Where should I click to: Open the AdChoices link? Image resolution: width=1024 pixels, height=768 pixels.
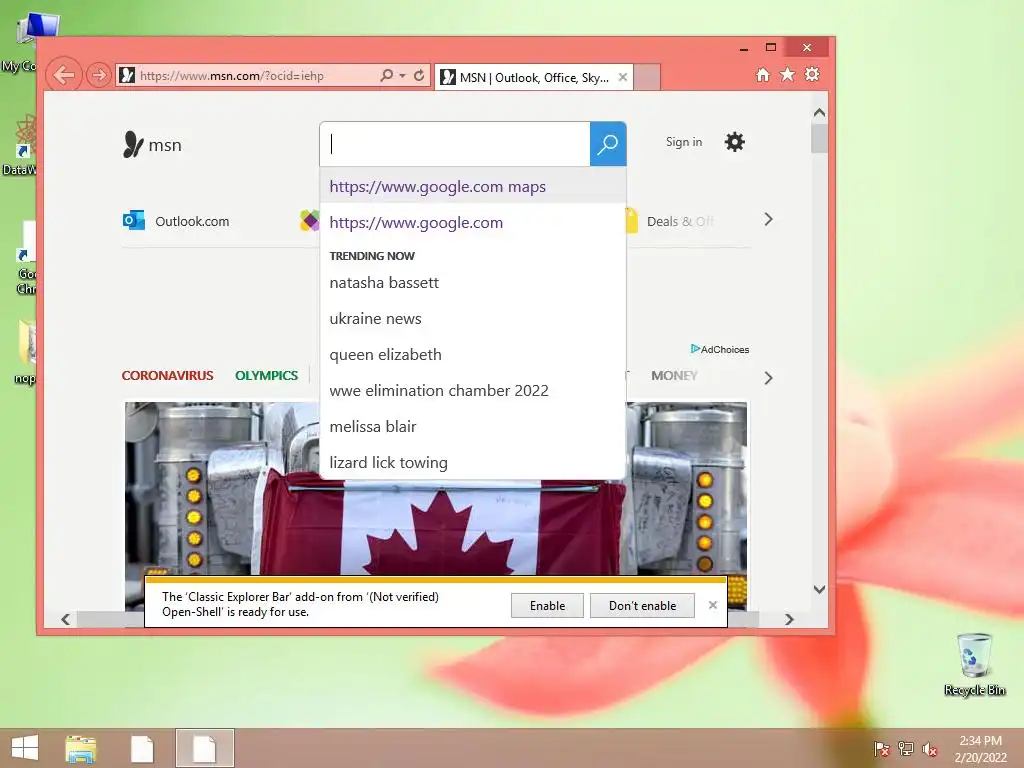(720, 349)
